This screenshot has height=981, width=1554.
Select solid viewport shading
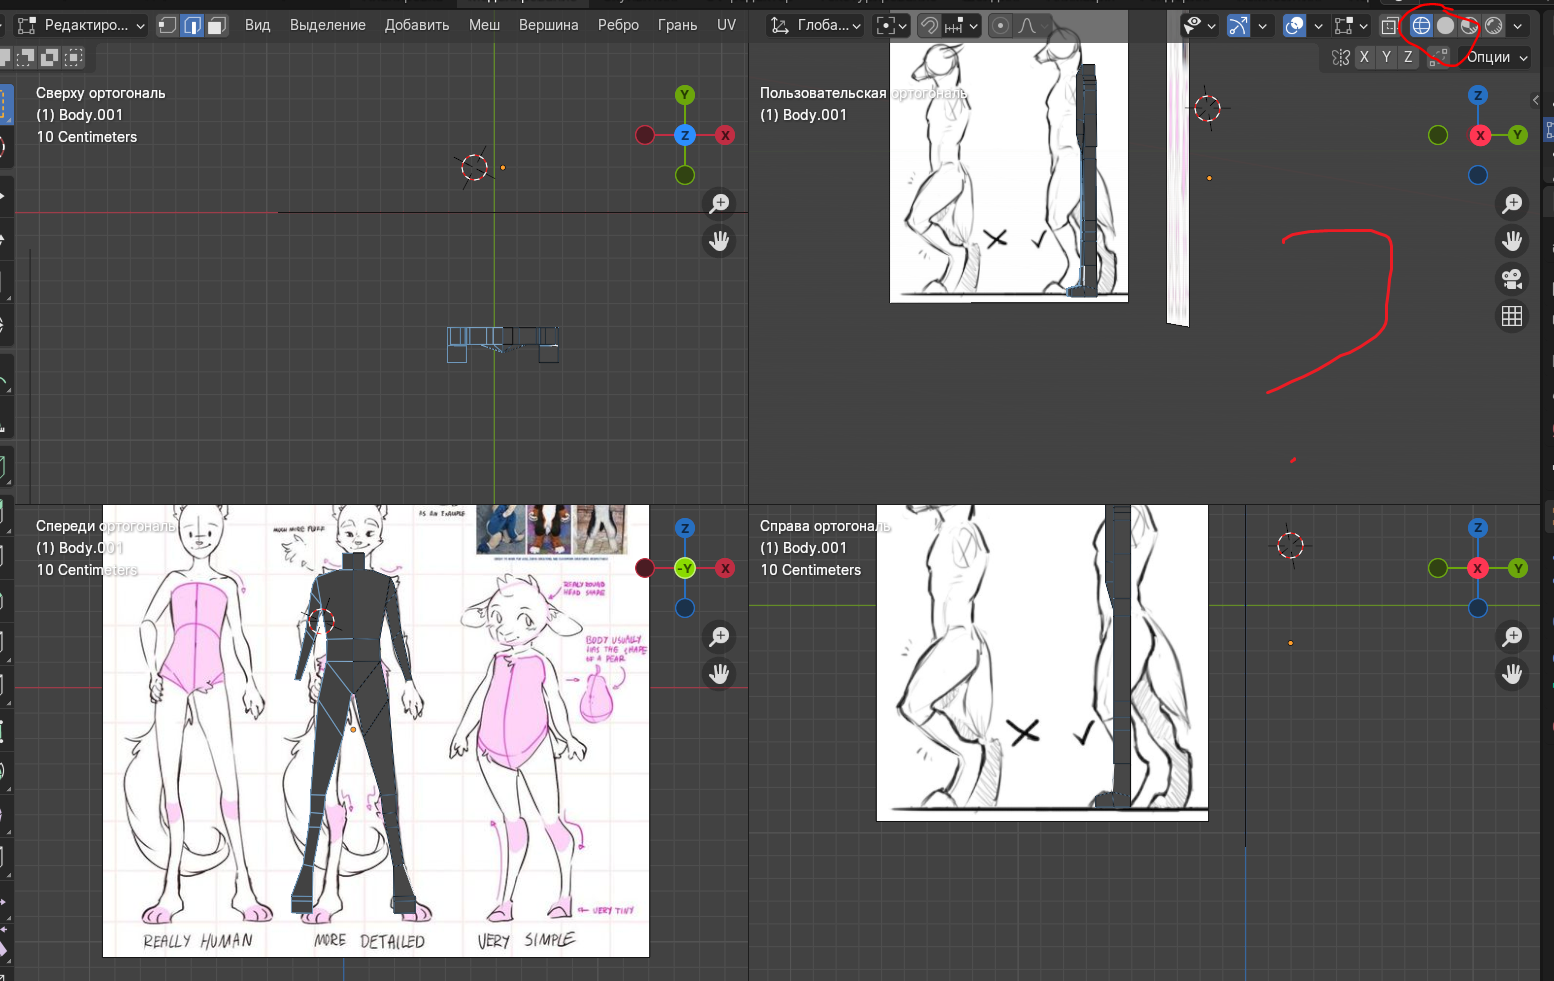coord(1445,26)
